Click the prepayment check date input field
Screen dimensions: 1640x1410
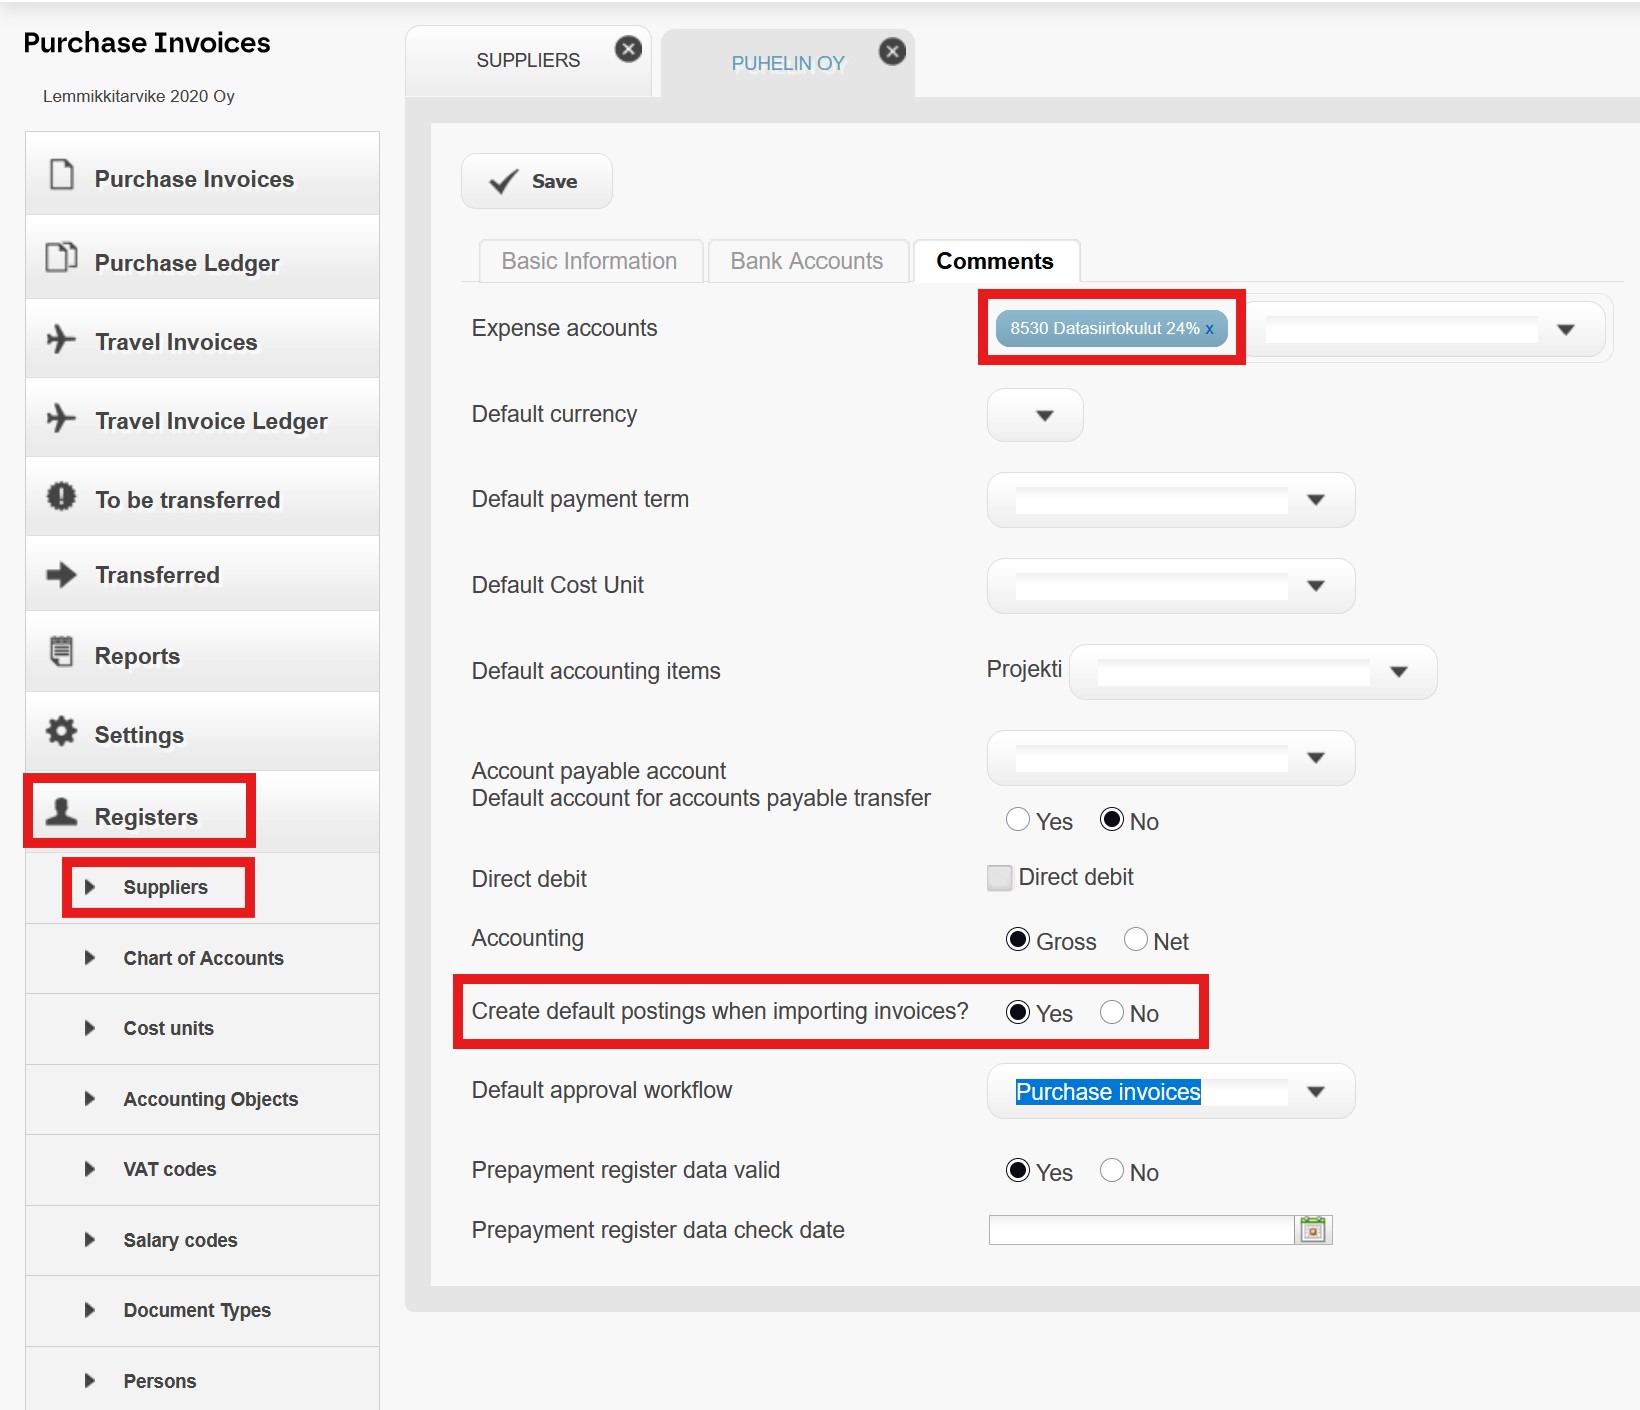1141,1230
